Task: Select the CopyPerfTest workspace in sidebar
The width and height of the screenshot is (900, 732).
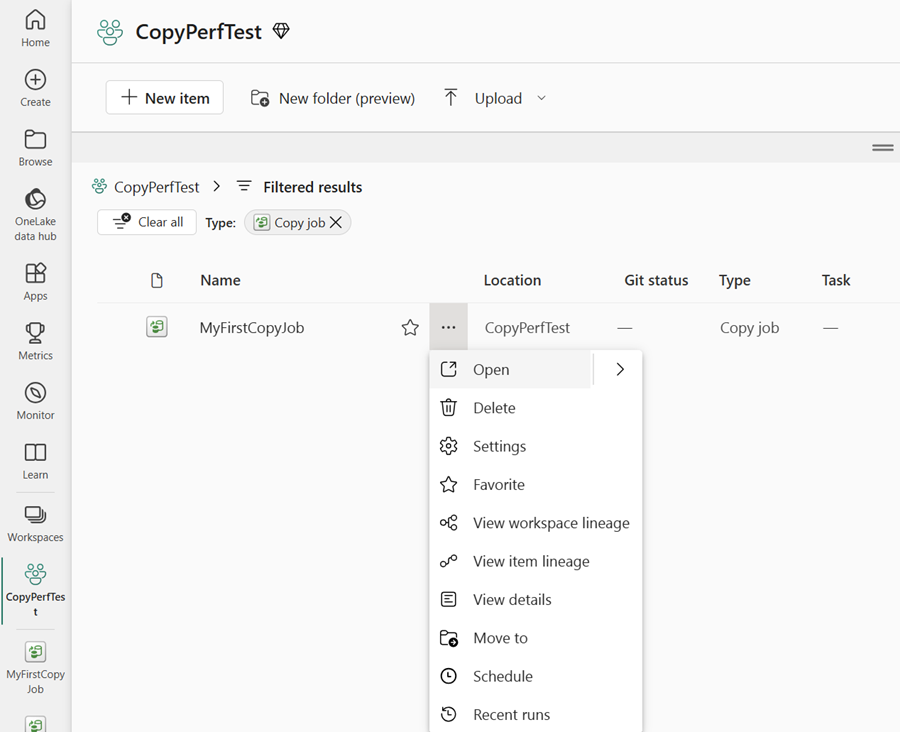Action: (35, 590)
